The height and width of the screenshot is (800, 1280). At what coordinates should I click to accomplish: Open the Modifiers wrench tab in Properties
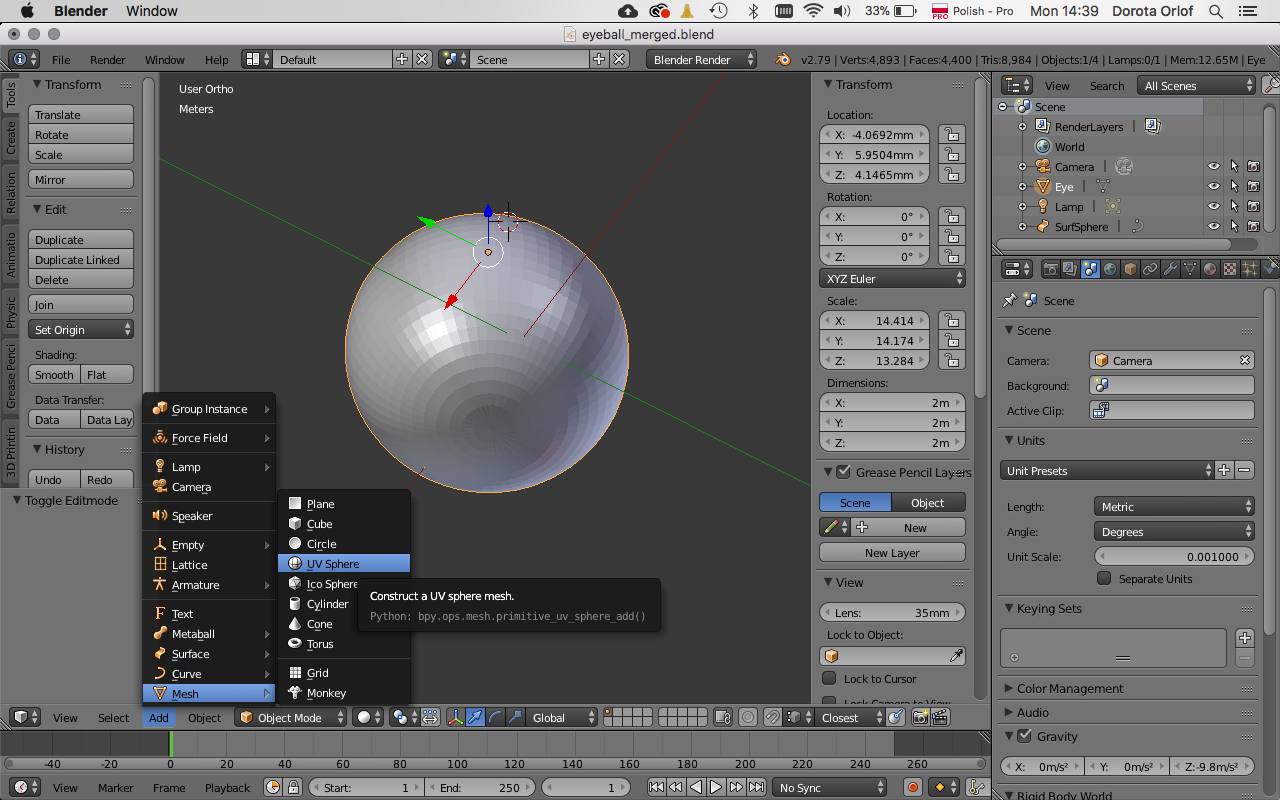pos(1170,269)
